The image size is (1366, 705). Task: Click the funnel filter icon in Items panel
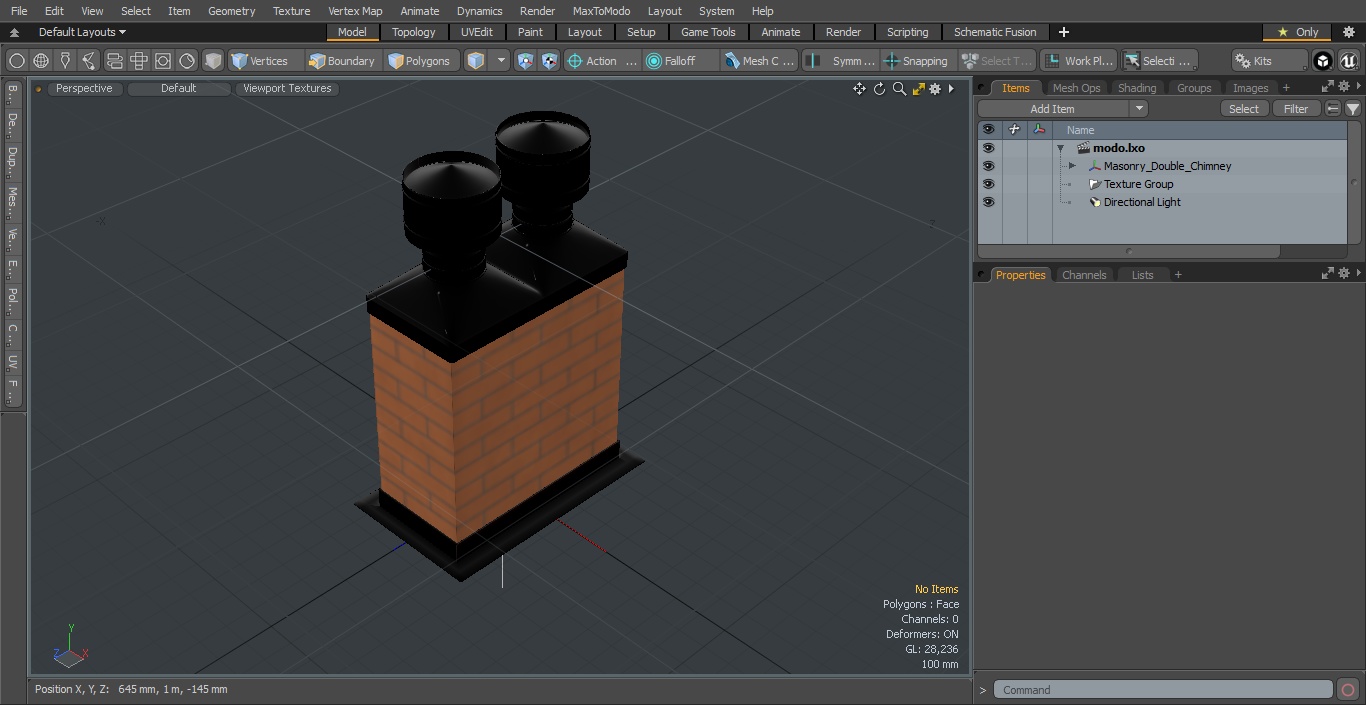[1353, 109]
